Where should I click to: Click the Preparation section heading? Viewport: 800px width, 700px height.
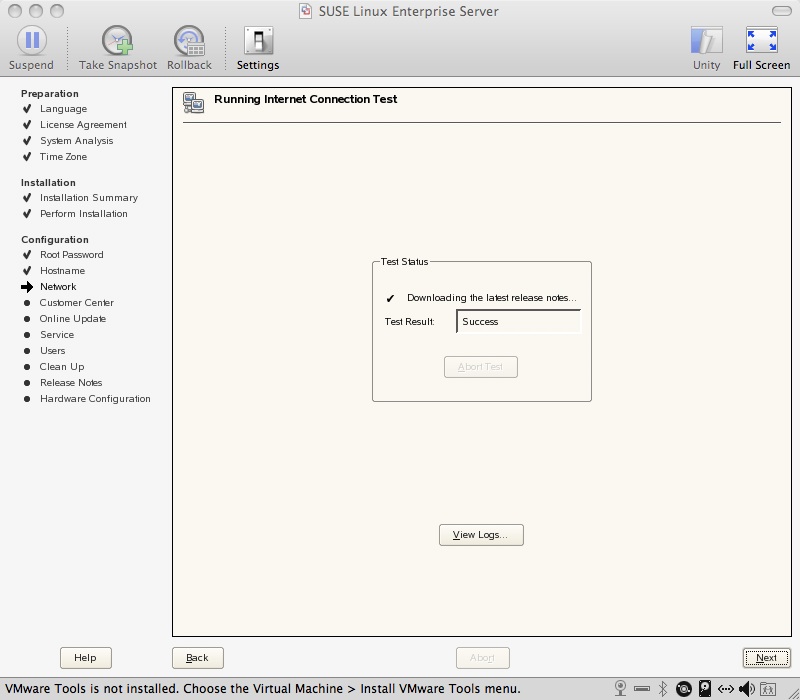[x=49, y=93]
